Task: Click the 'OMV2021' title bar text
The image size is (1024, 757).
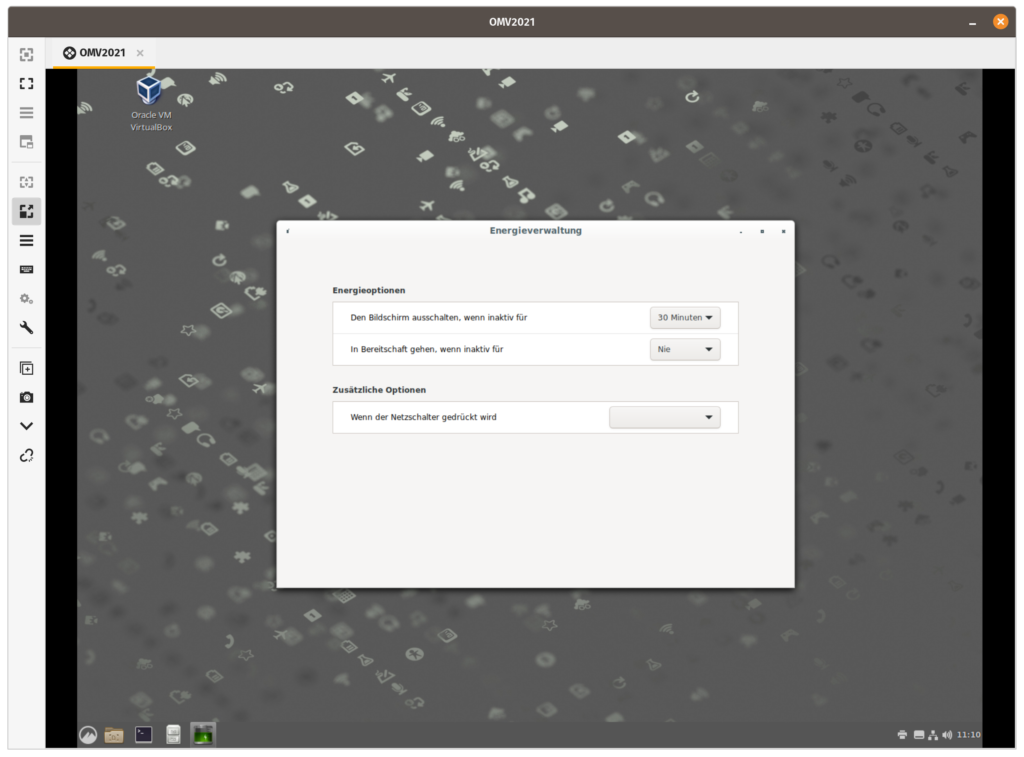Action: 512,22
